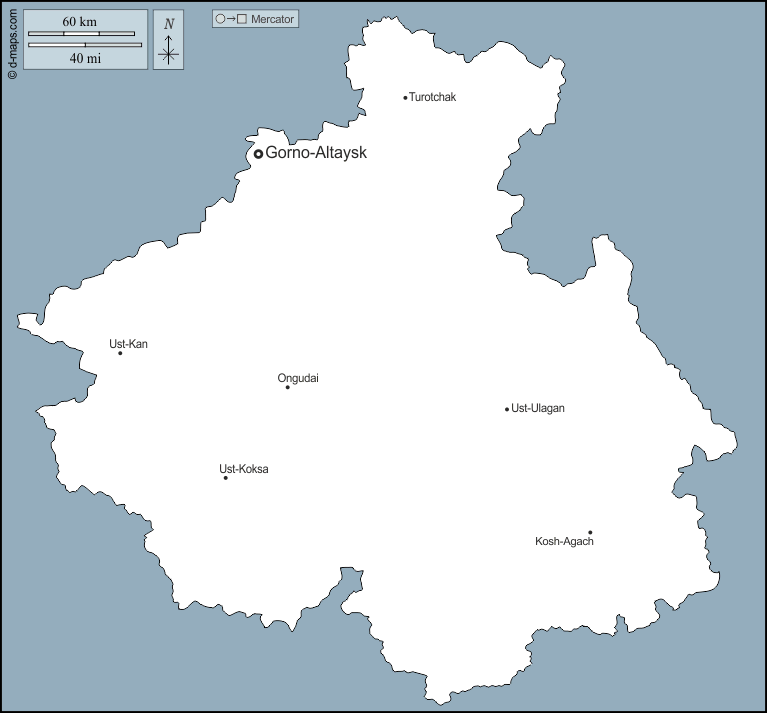
Task: Click the Ust-Kan name label
Action: click(128, 344)
